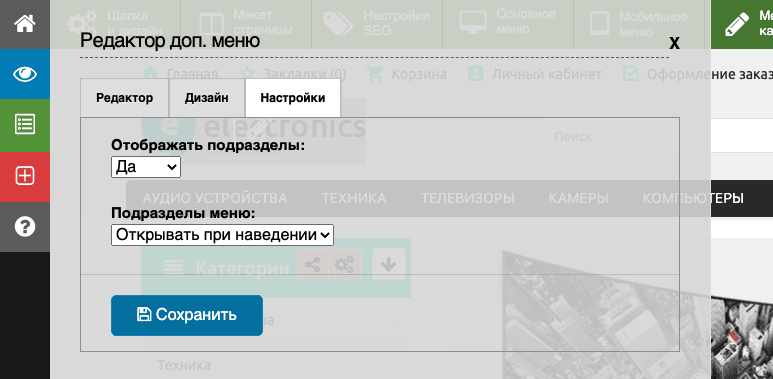Open Настройки SEO toolbar item
Viewport: 773px width, 379px height.
(x=377, y=24)
